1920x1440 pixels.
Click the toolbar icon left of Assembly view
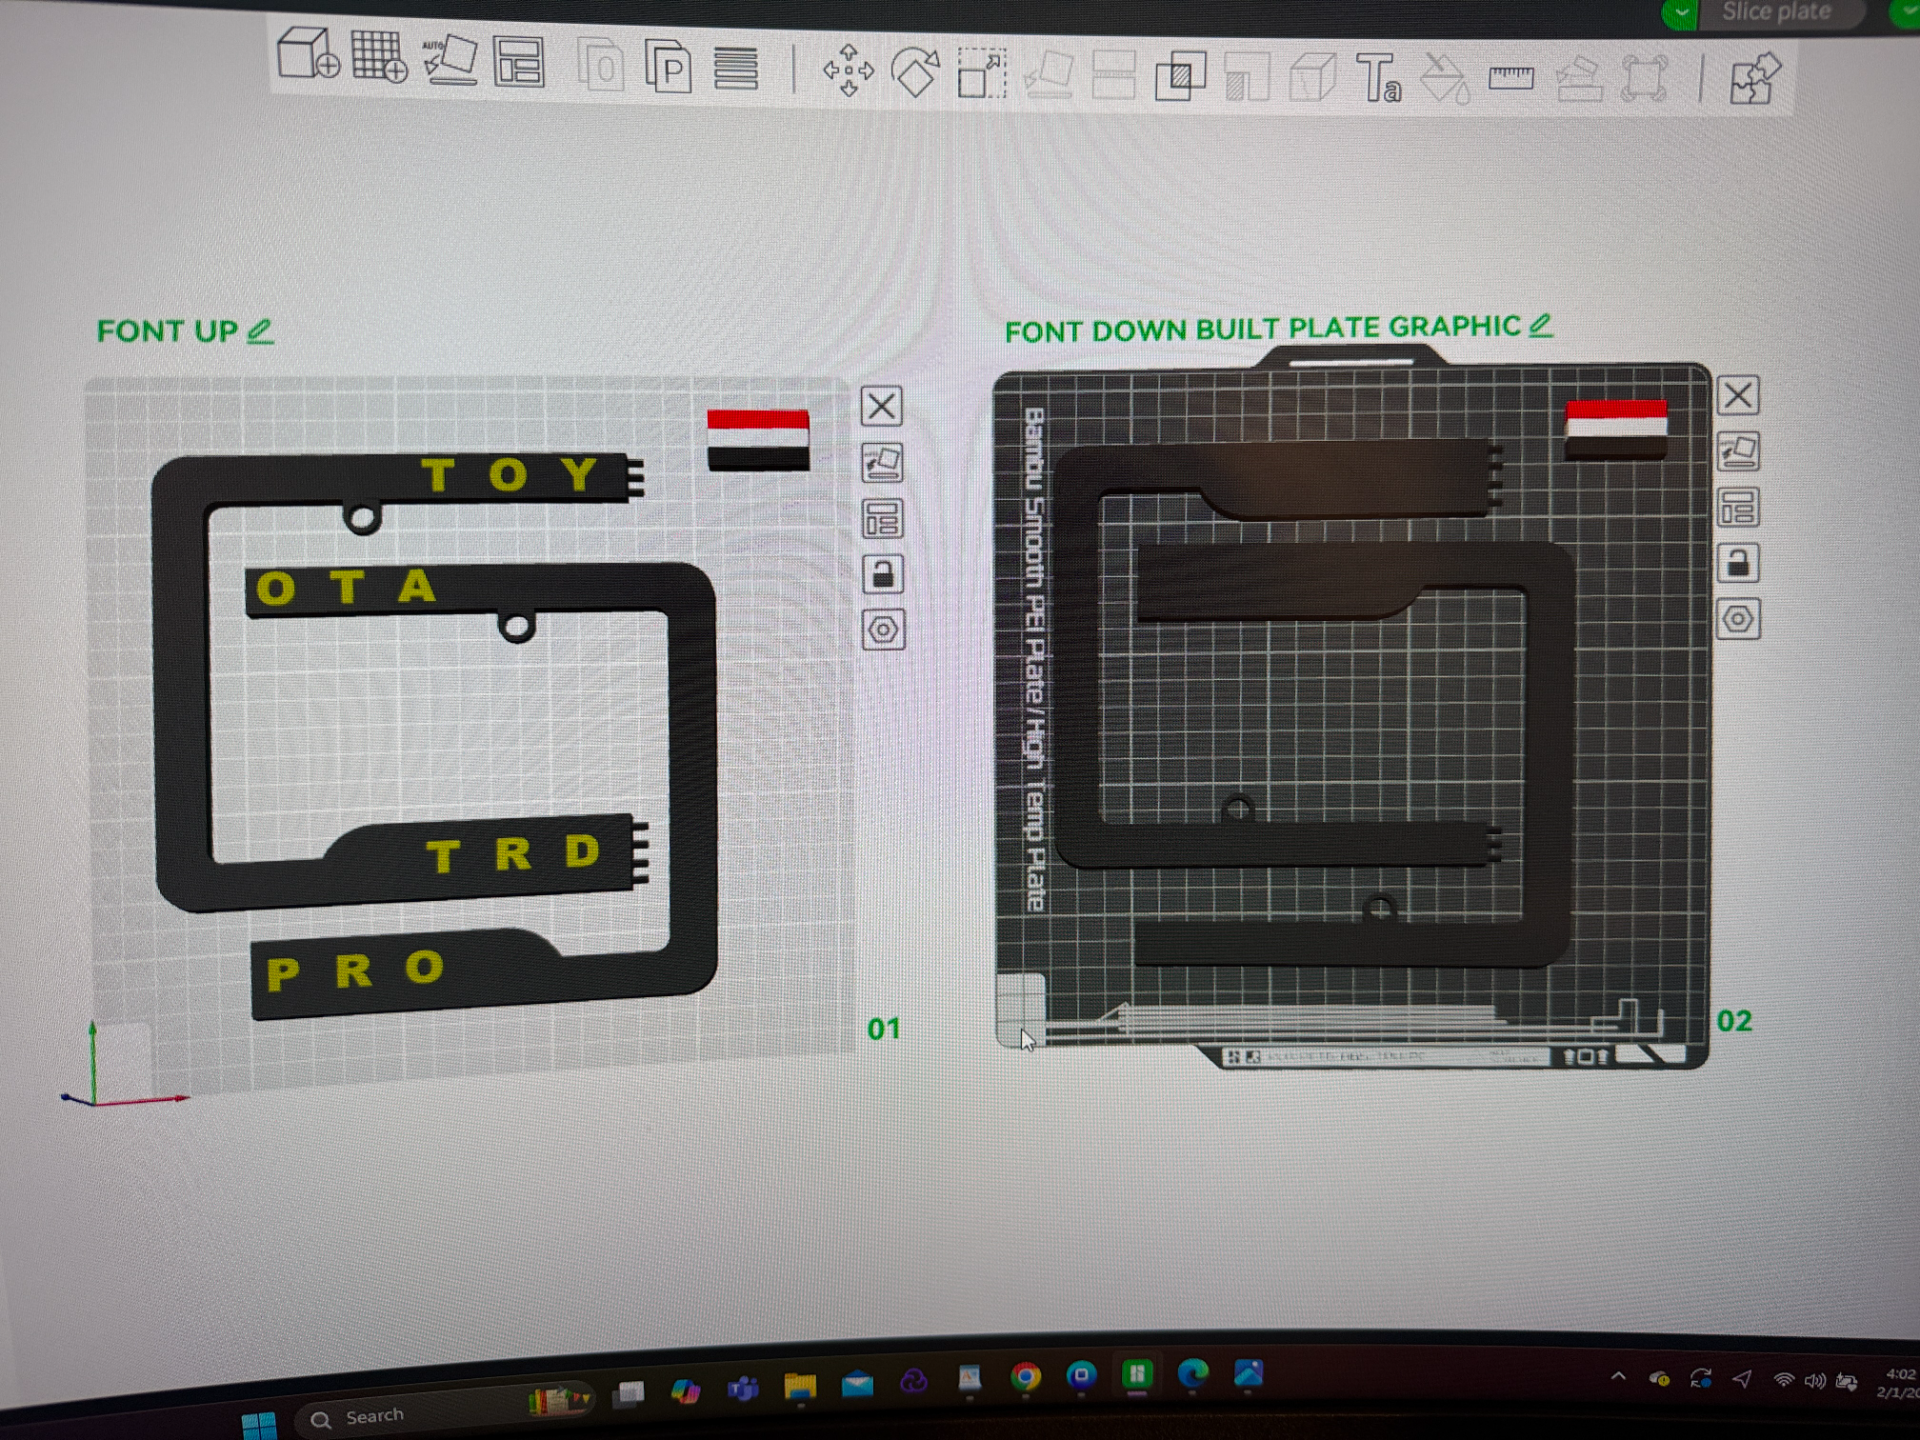pos(1644,78)
